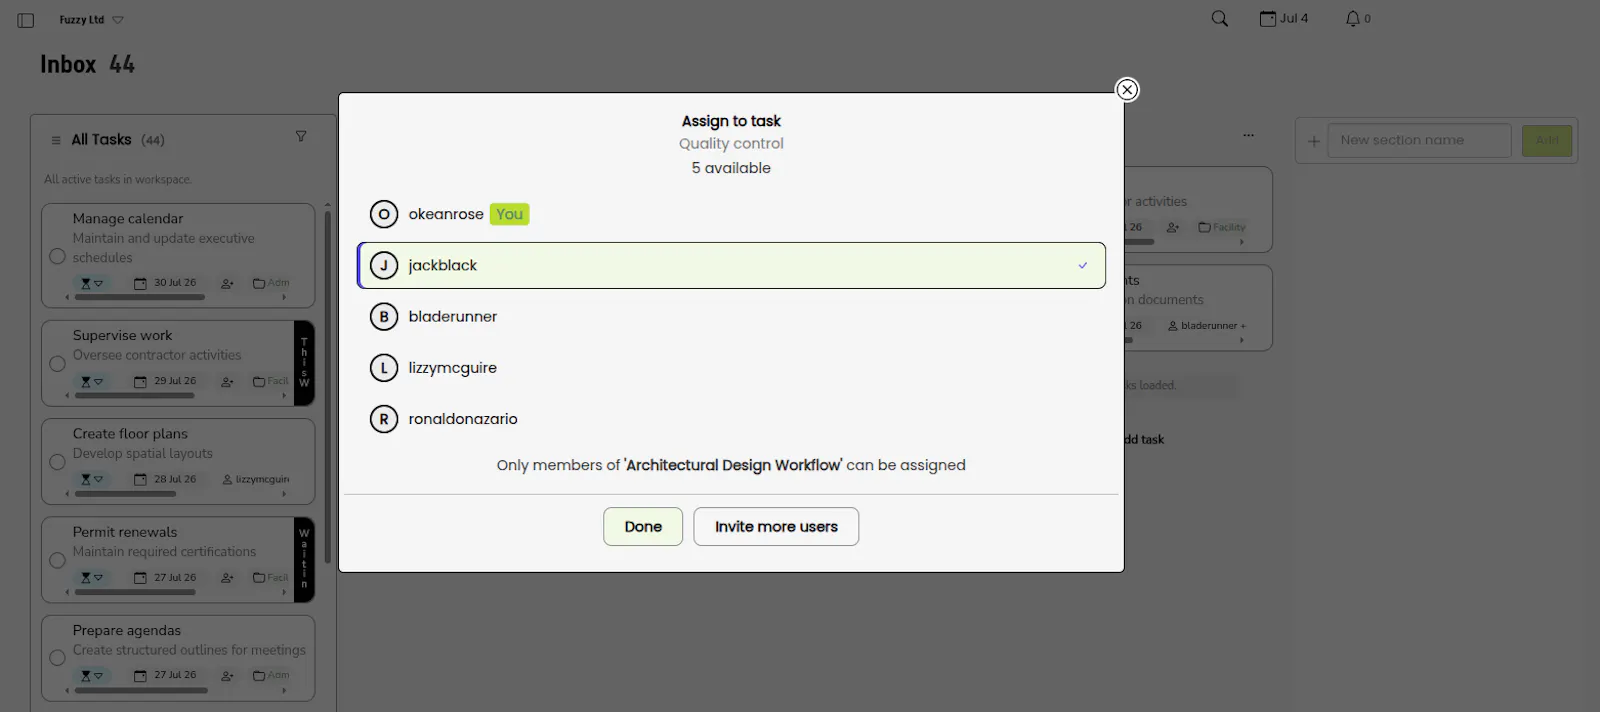1600x712 pixels.
Task: Mark Create floor plans task complete
Action: point(57,462)
